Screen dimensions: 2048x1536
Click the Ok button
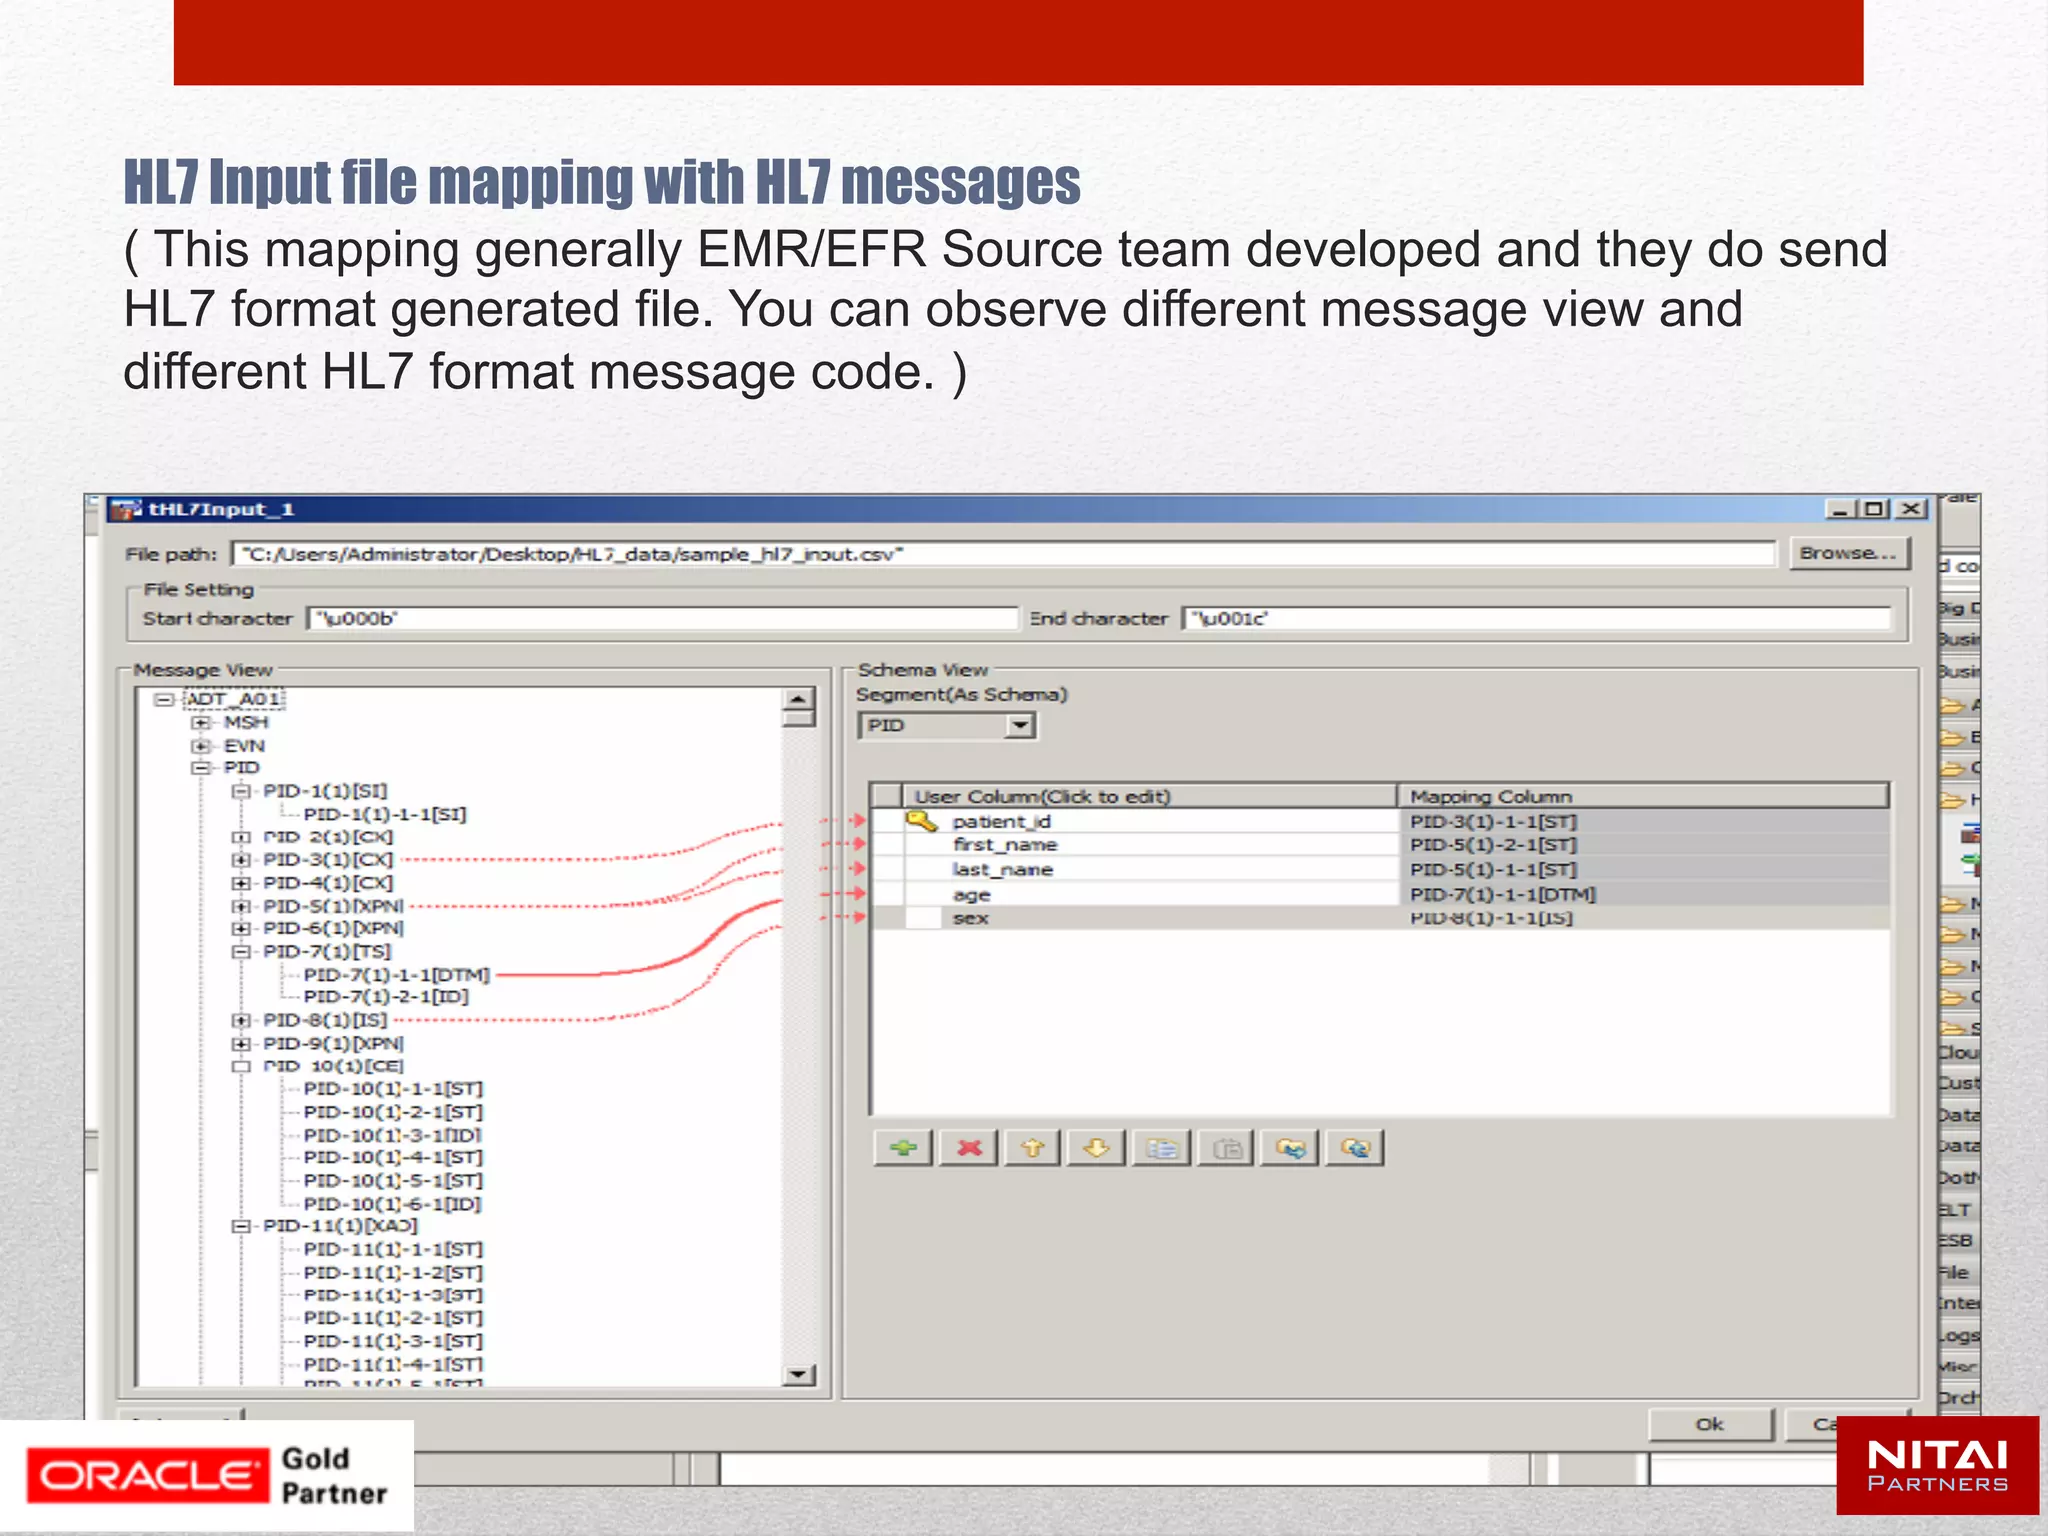[1709, 1424]
